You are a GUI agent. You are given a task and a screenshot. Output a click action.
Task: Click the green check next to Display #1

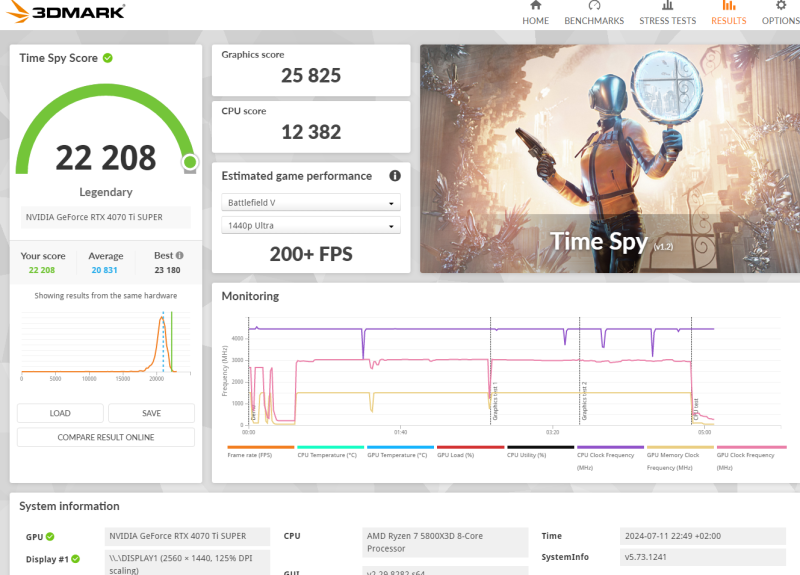[76, 559]
